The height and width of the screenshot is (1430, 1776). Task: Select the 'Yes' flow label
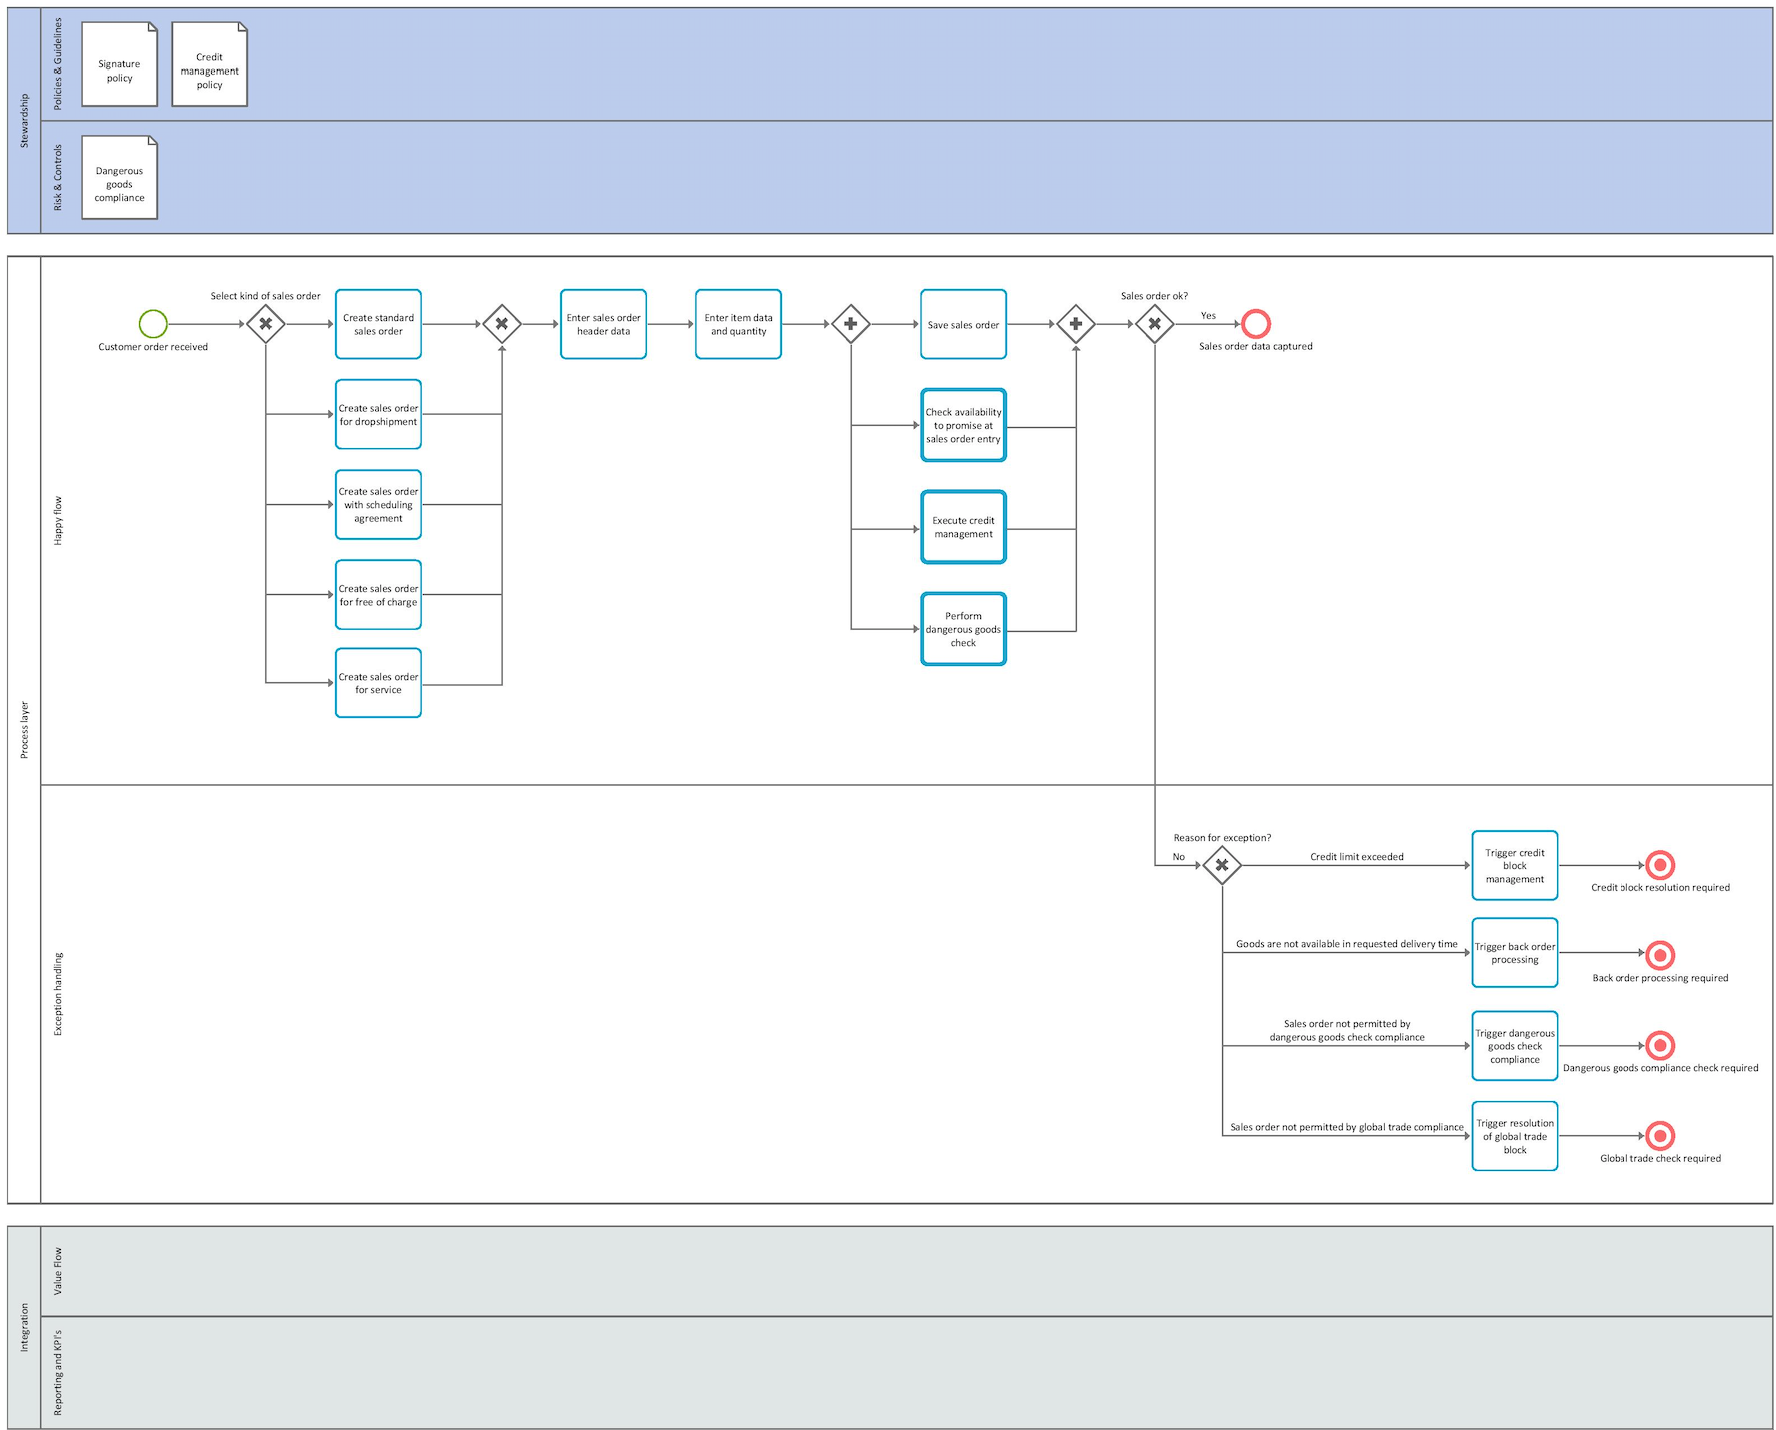point(1208,315)
